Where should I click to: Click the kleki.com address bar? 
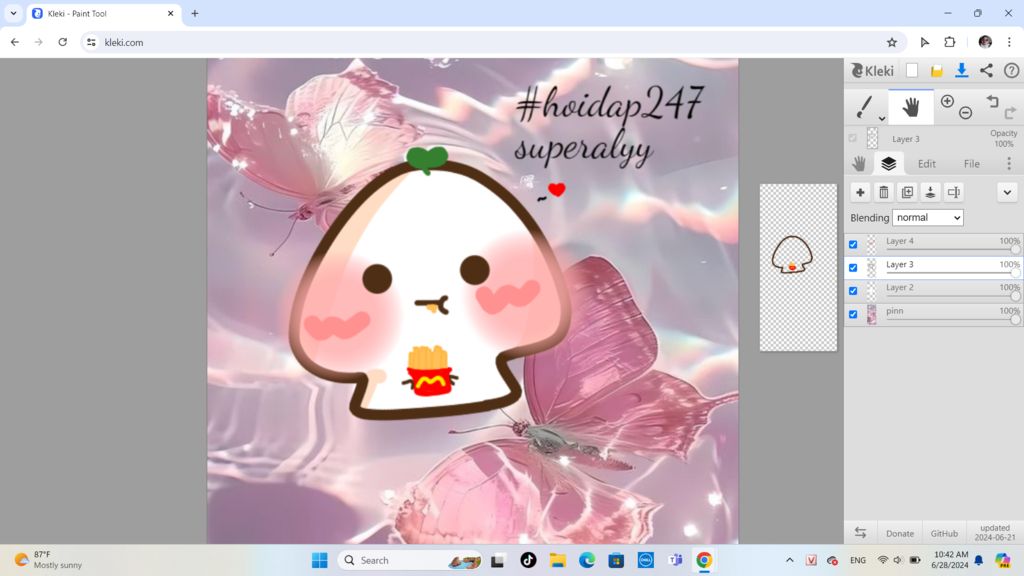[490, 42]
